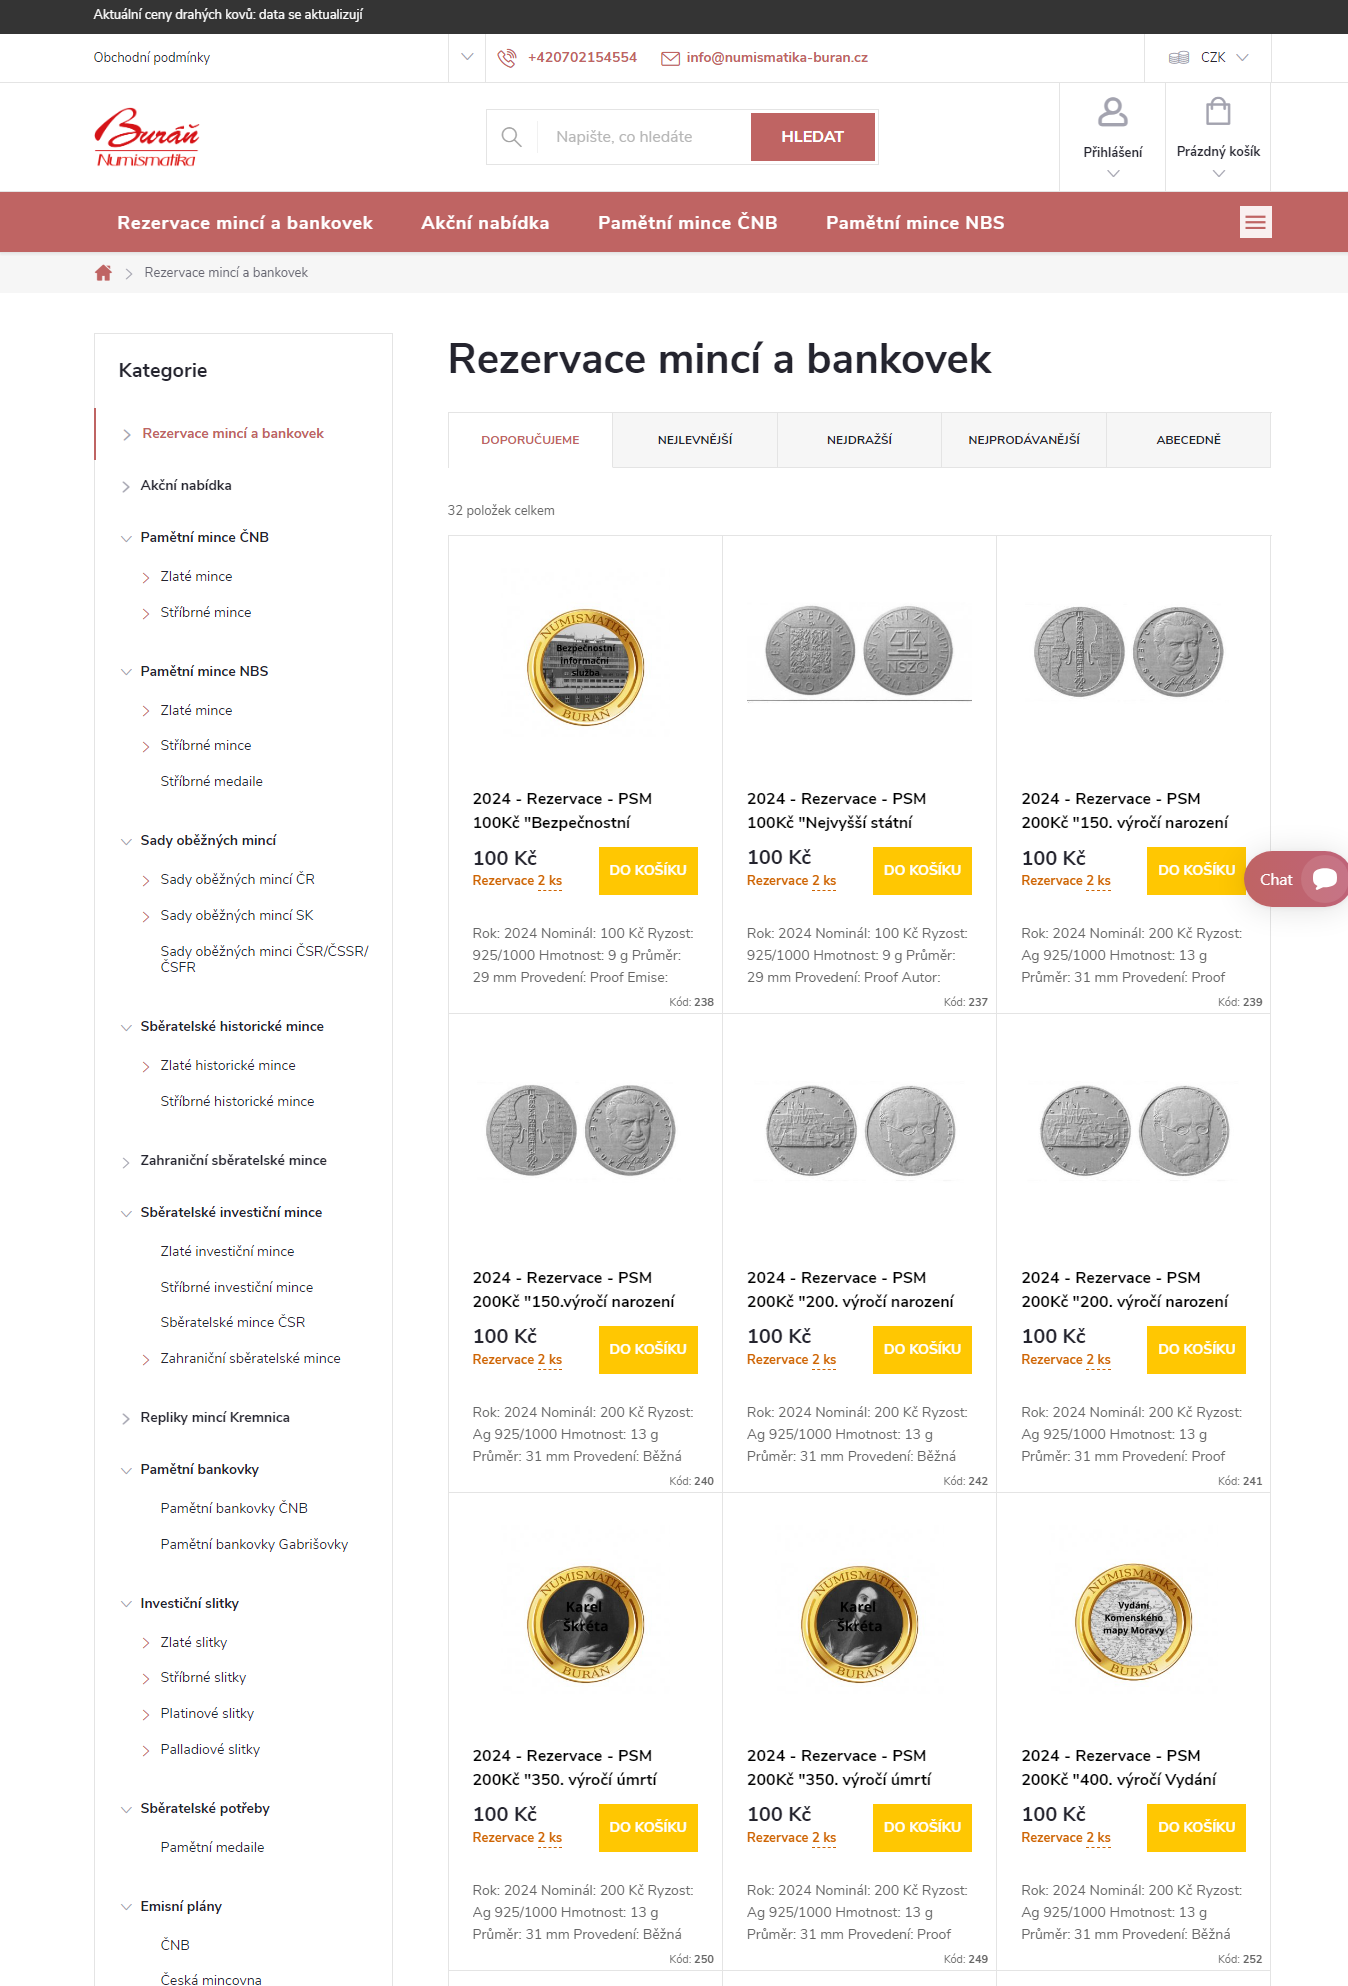Viewport: 1348px width, 1986px height.
Task: Open Akční nabídka in main navigation
Action: coord(485,223)
